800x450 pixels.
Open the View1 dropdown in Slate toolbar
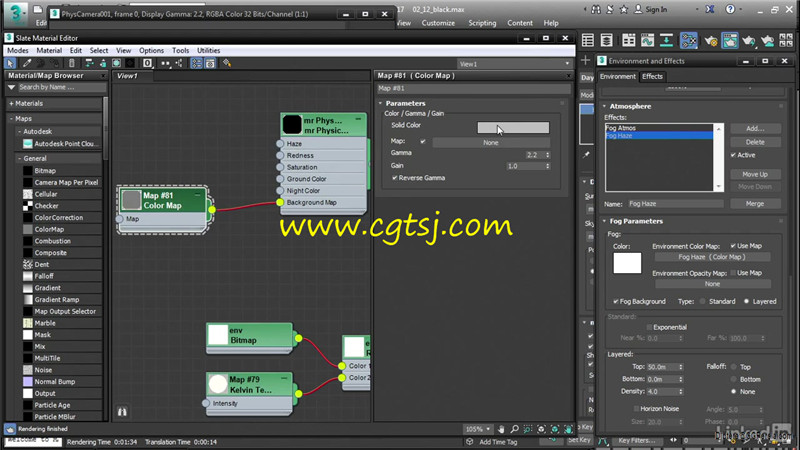coord(514,64)
